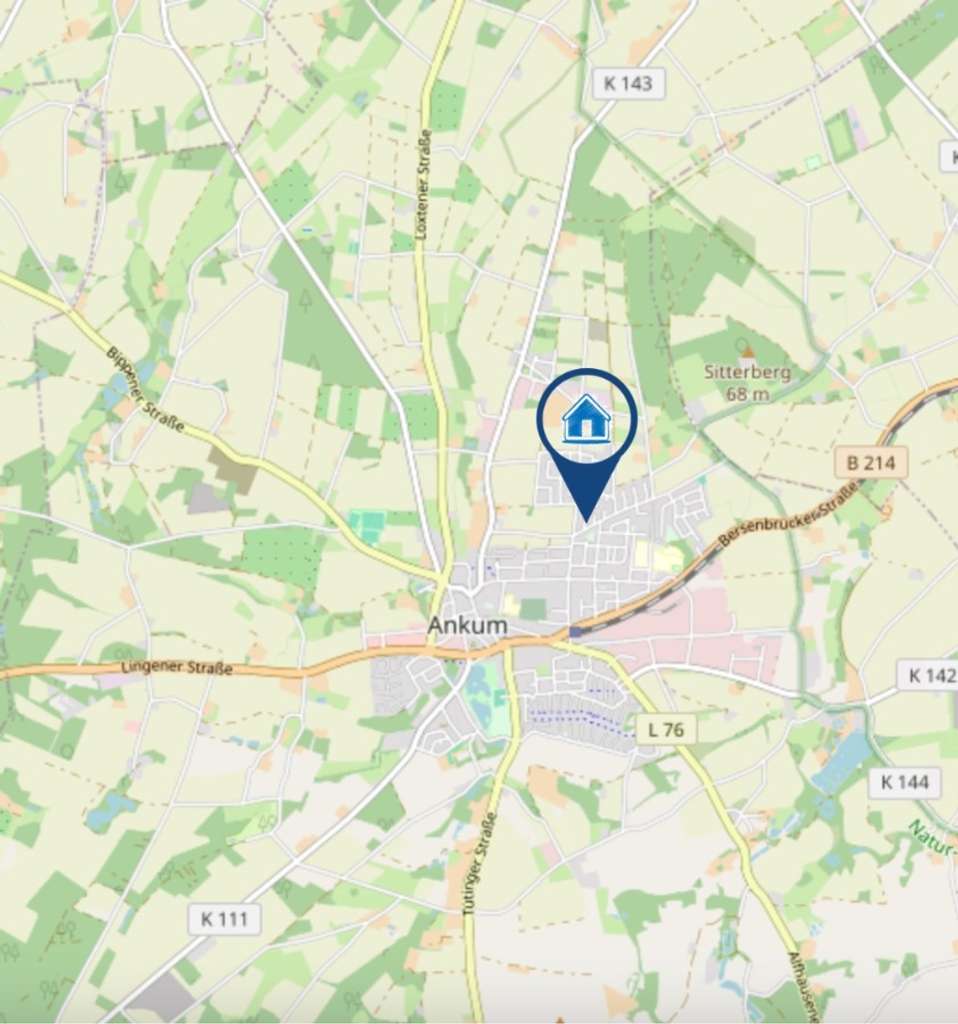Click the K 142 road shield
The width and height of the screenshot is (958, 1024).
coord(929,675)
